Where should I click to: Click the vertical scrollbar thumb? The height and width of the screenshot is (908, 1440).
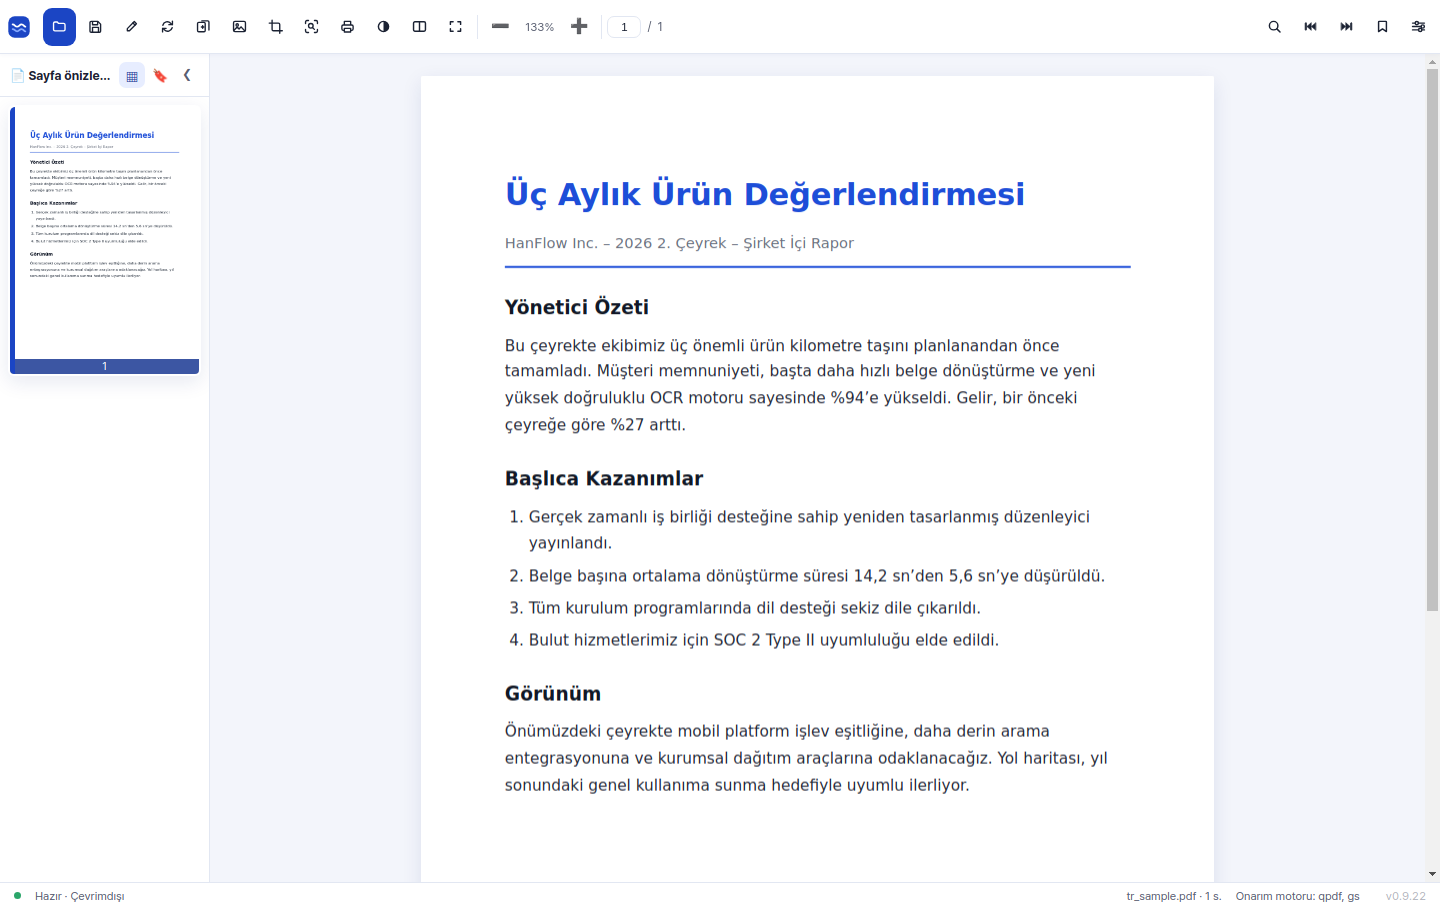point(1432,340)
